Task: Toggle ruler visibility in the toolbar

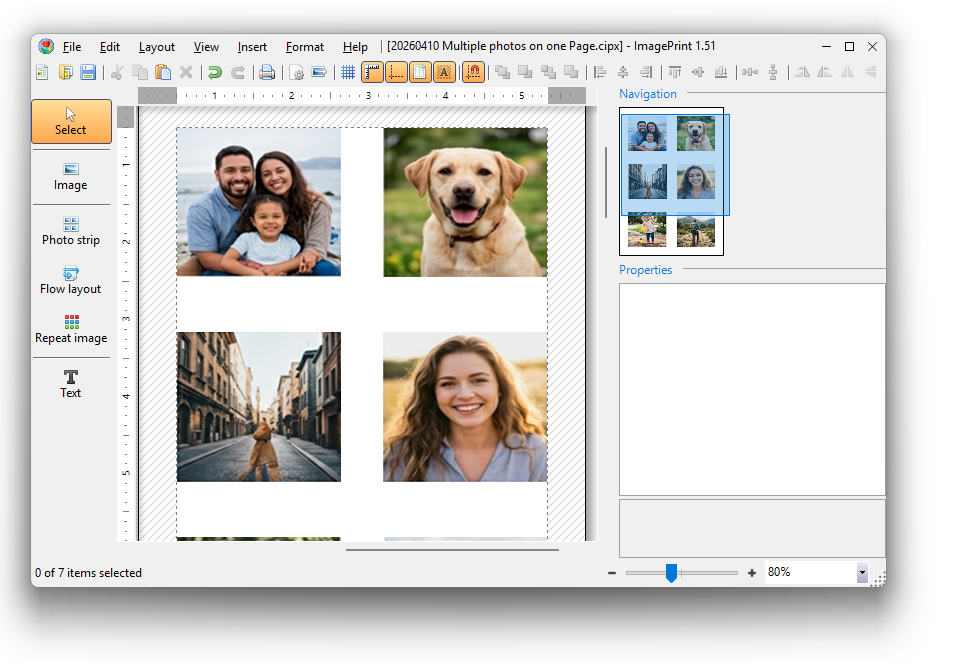Action: pyautogui.click(x=371, y=71)
